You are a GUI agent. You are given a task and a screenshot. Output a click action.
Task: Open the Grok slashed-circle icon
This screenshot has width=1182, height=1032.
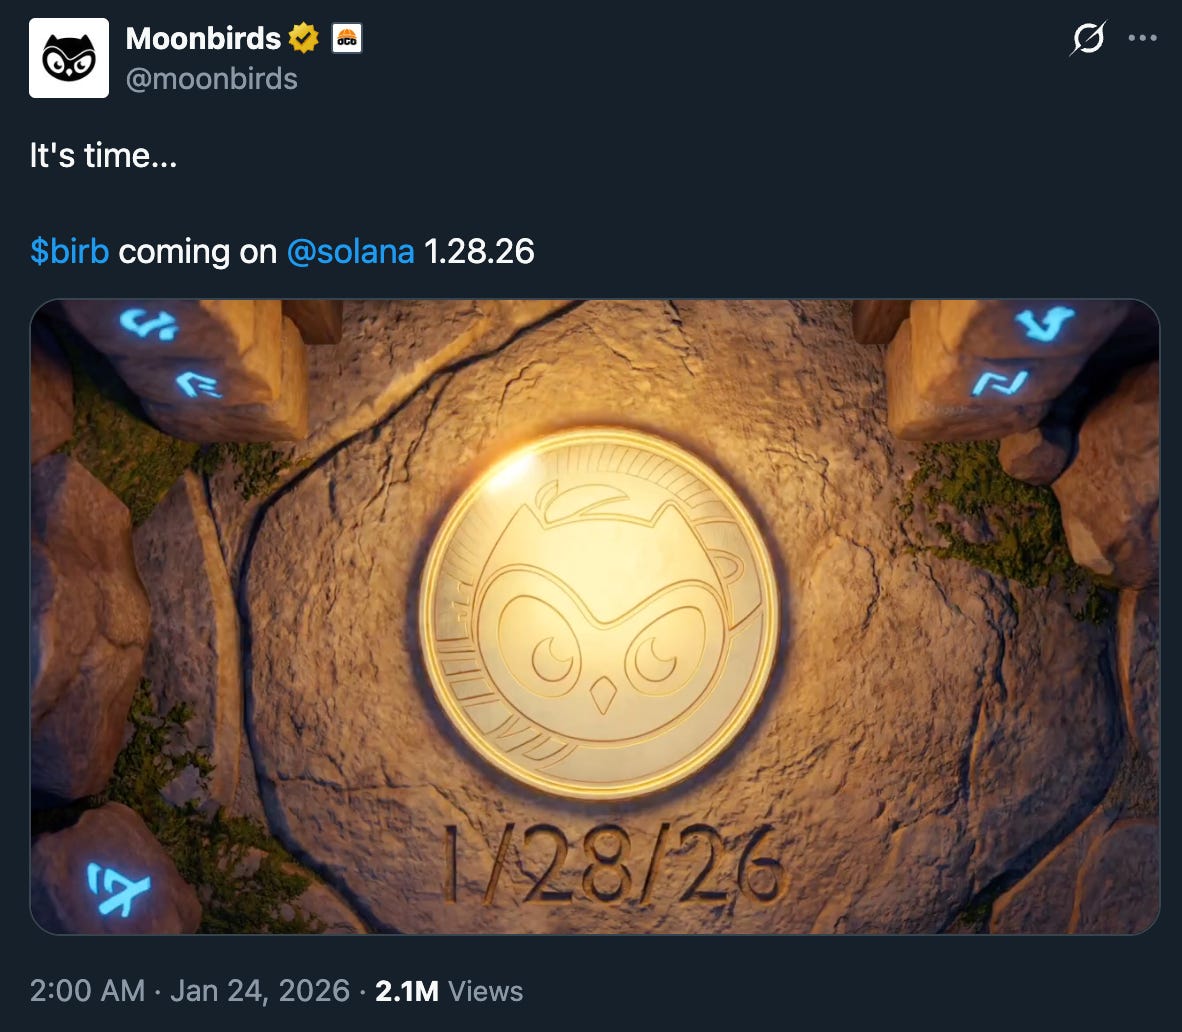coord(1088,38)
